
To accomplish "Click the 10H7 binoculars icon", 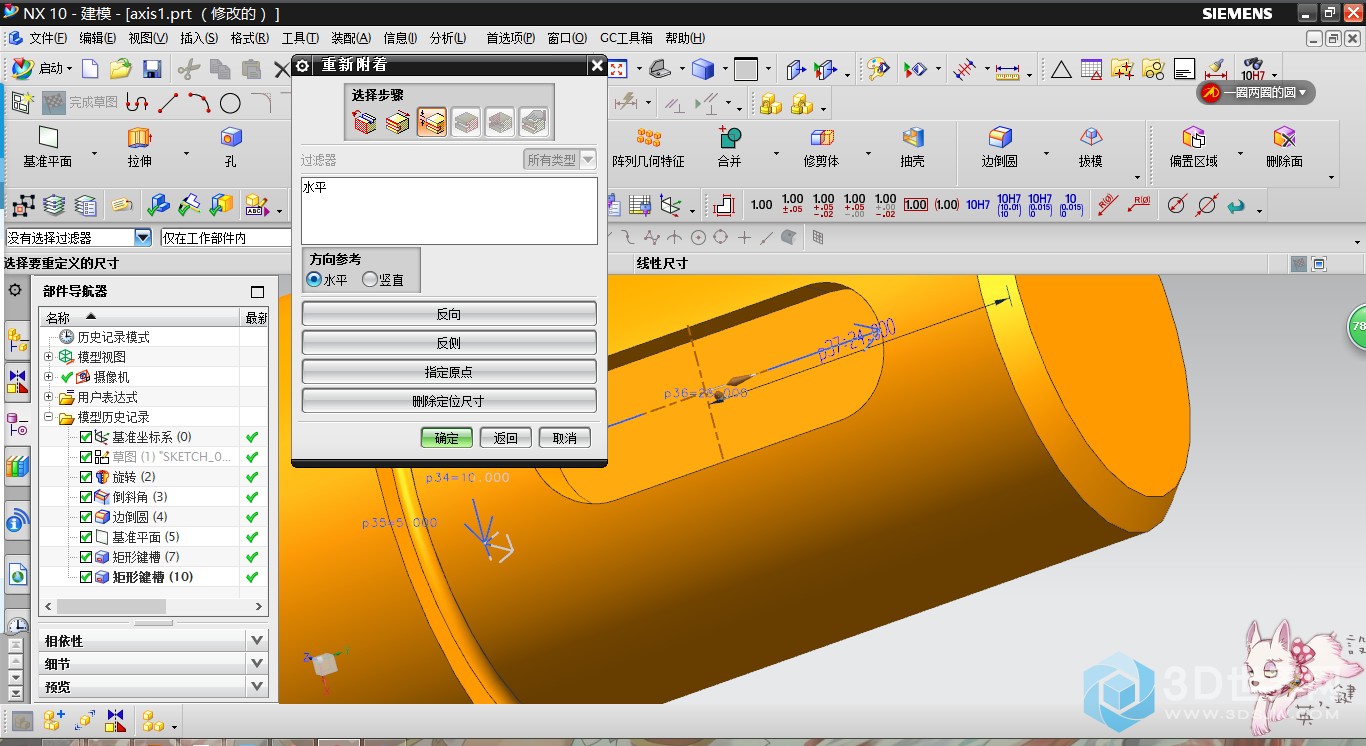I will tap(1253, 69).
